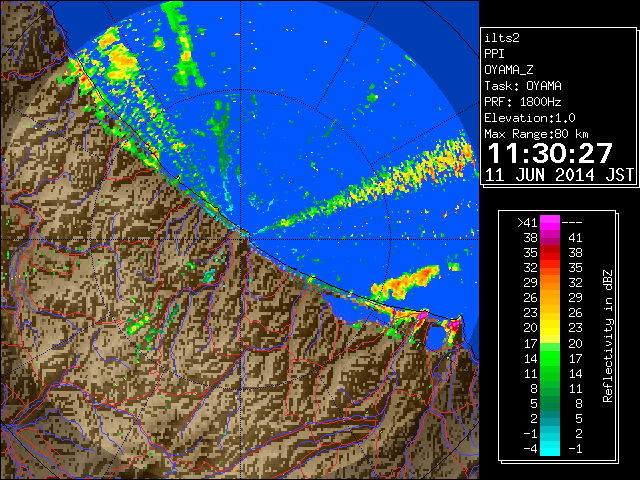Click the small blue lake near magenta echoes
Viewport: 640px width, 480px height.
point(436,337)
